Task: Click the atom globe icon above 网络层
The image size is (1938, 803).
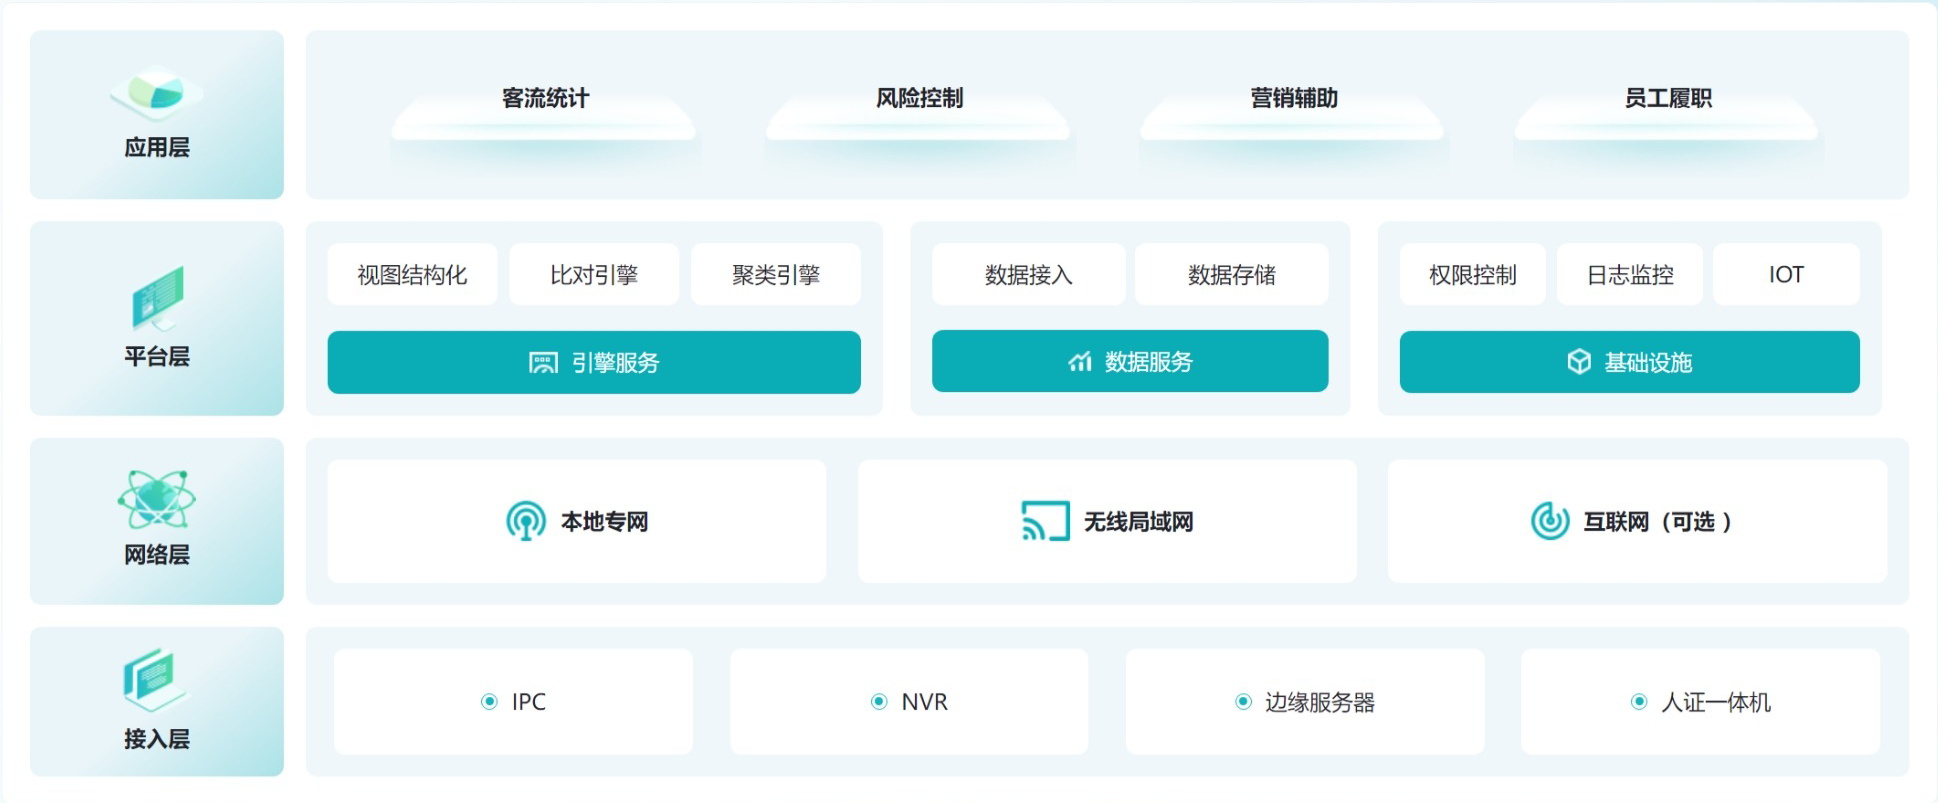Action: (156, 499)
